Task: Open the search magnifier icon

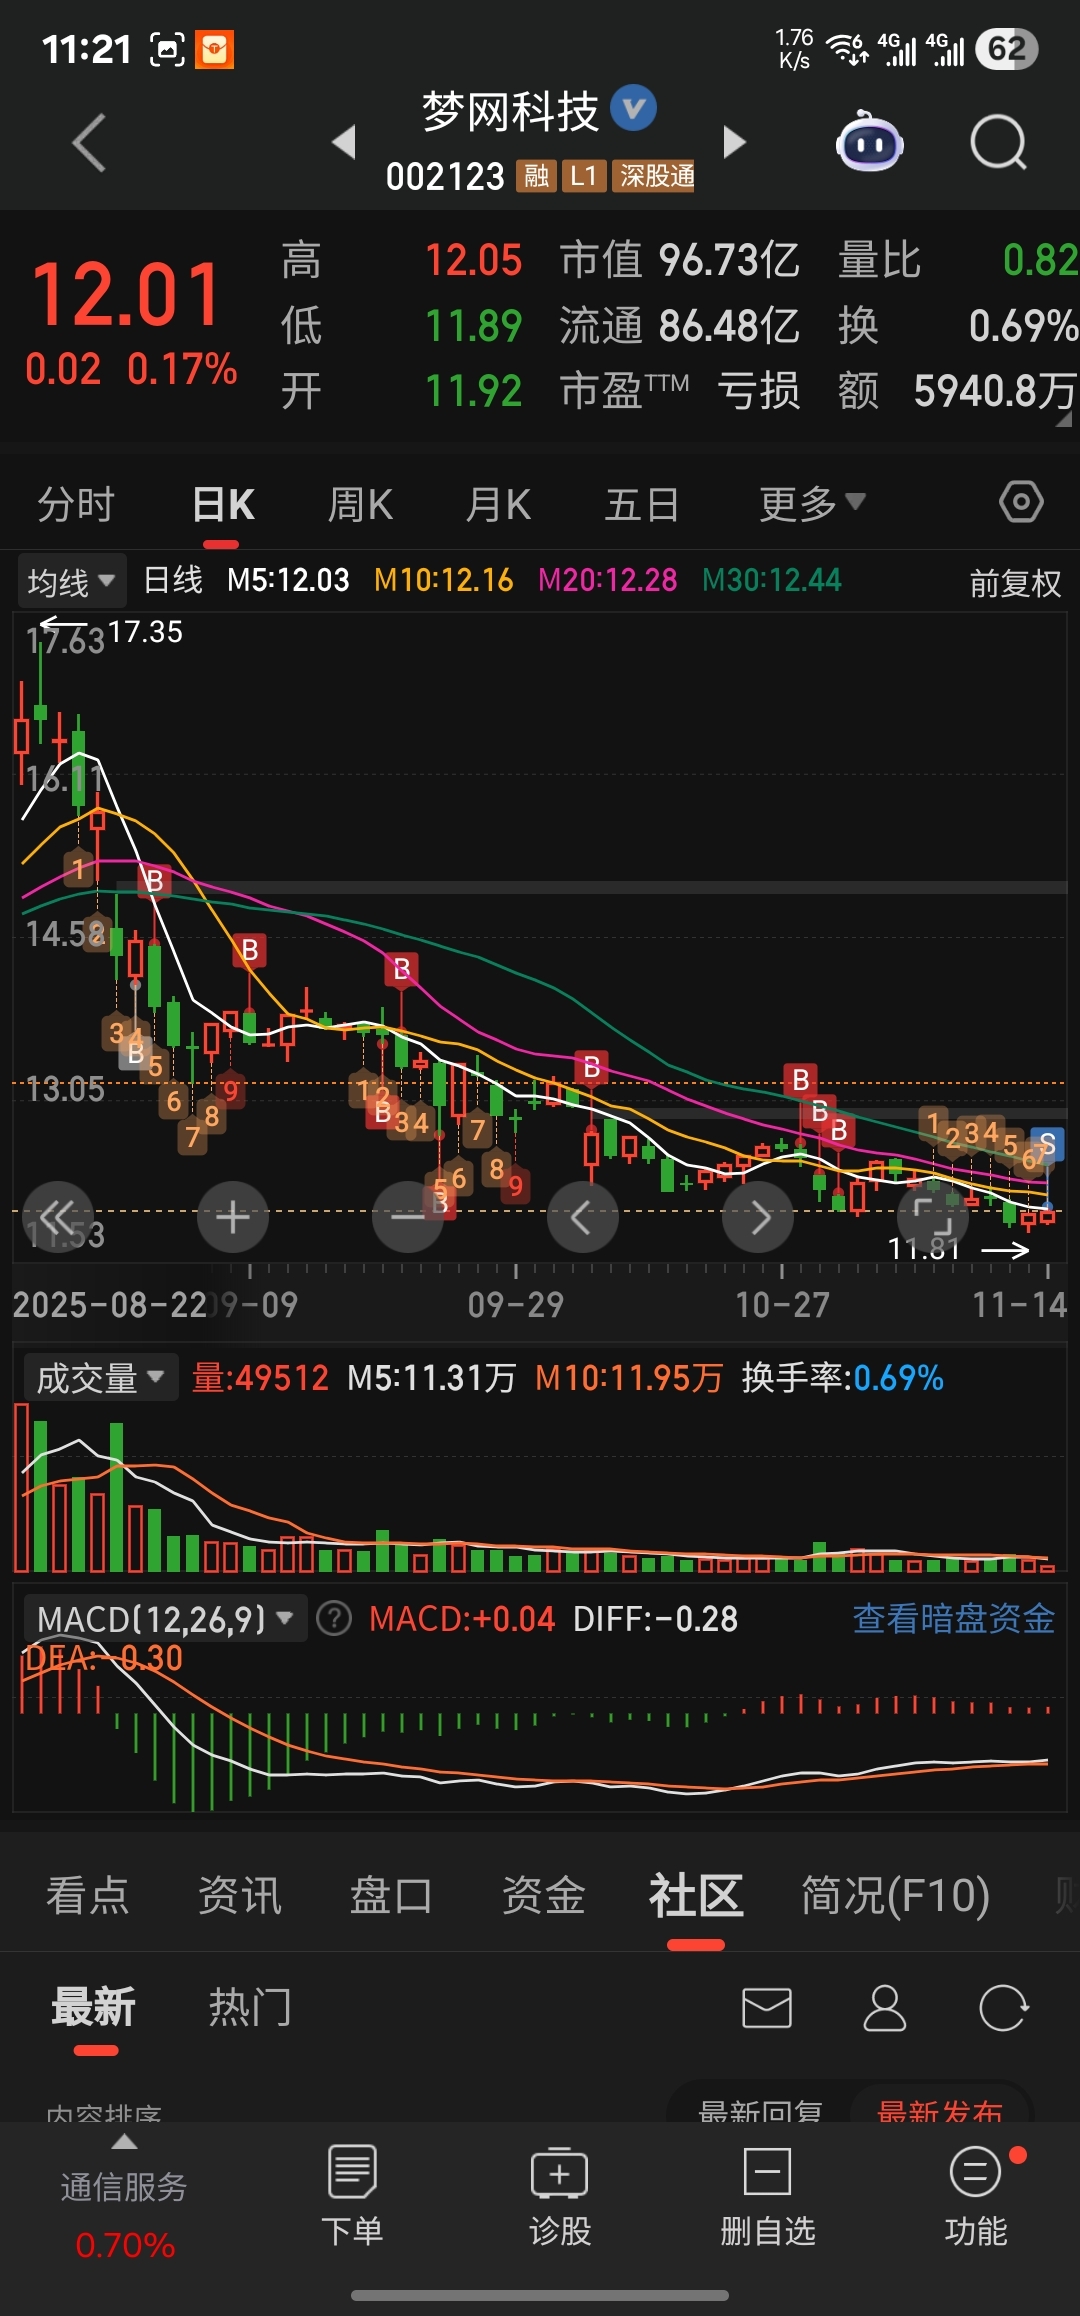Action: coord(999,143)
